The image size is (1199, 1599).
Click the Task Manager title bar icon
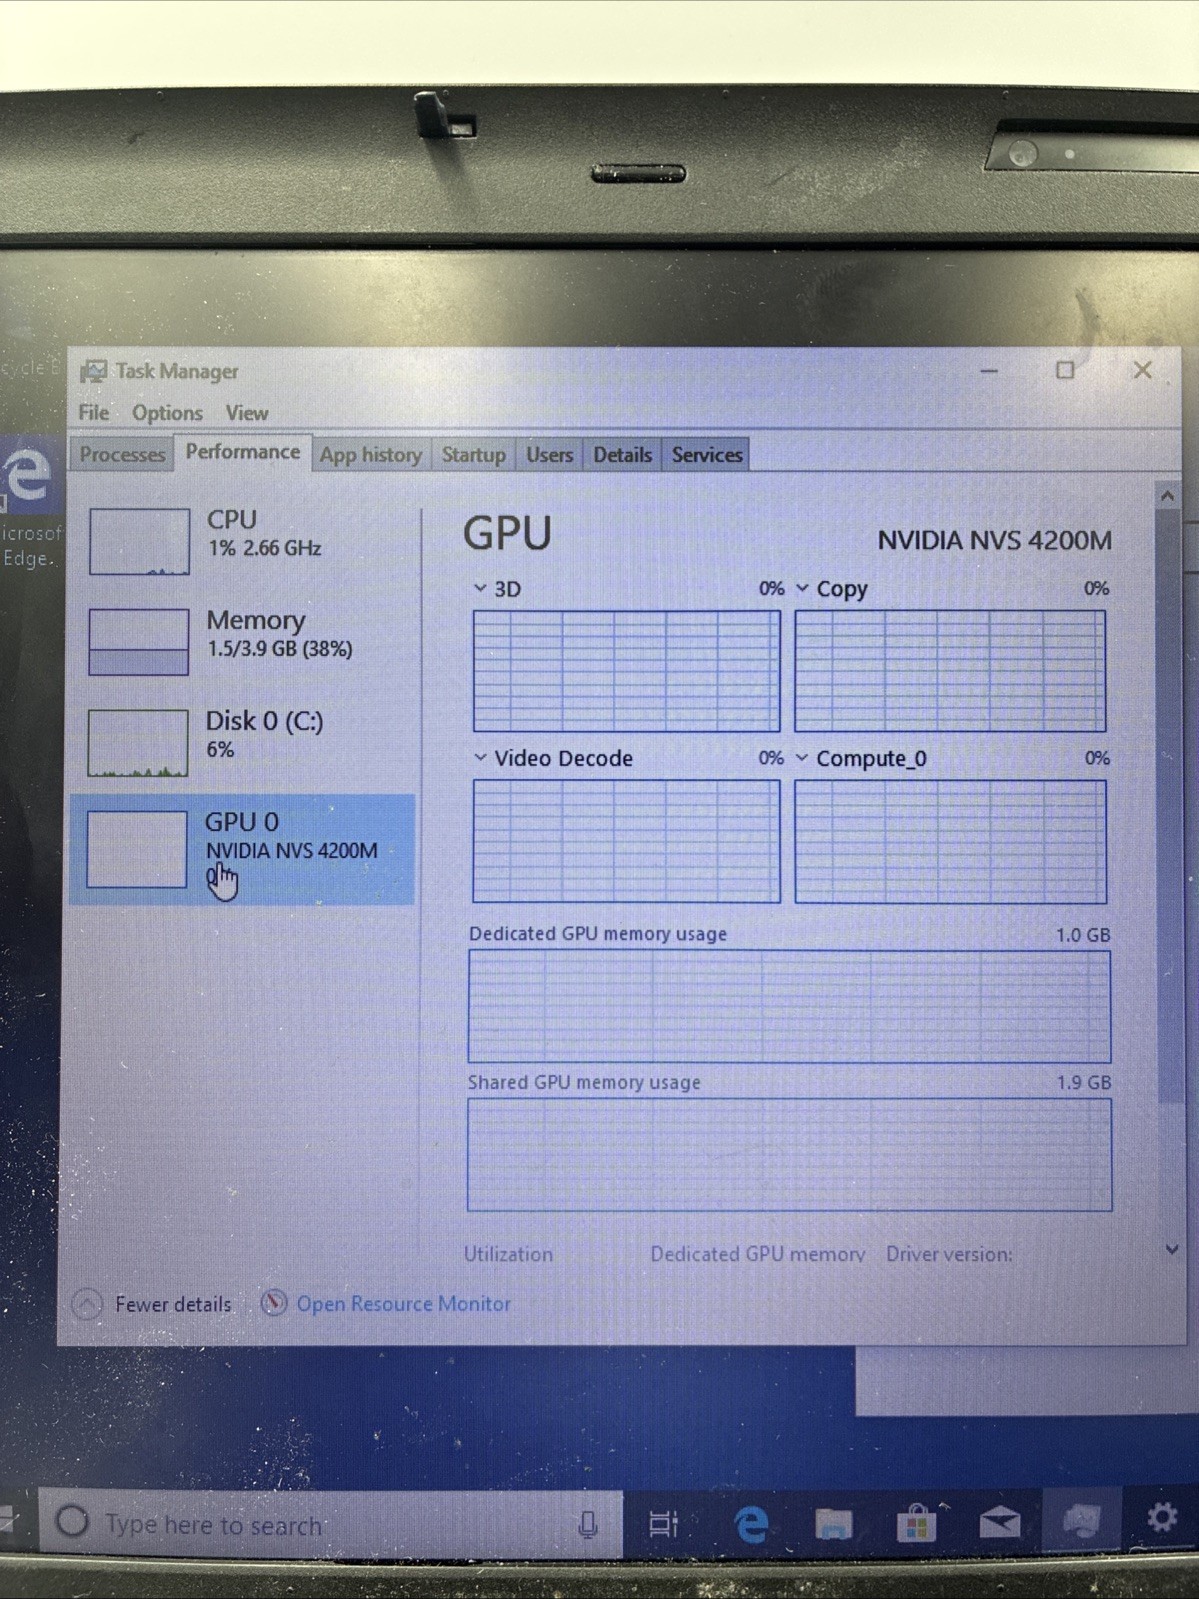tap(93, 371)
